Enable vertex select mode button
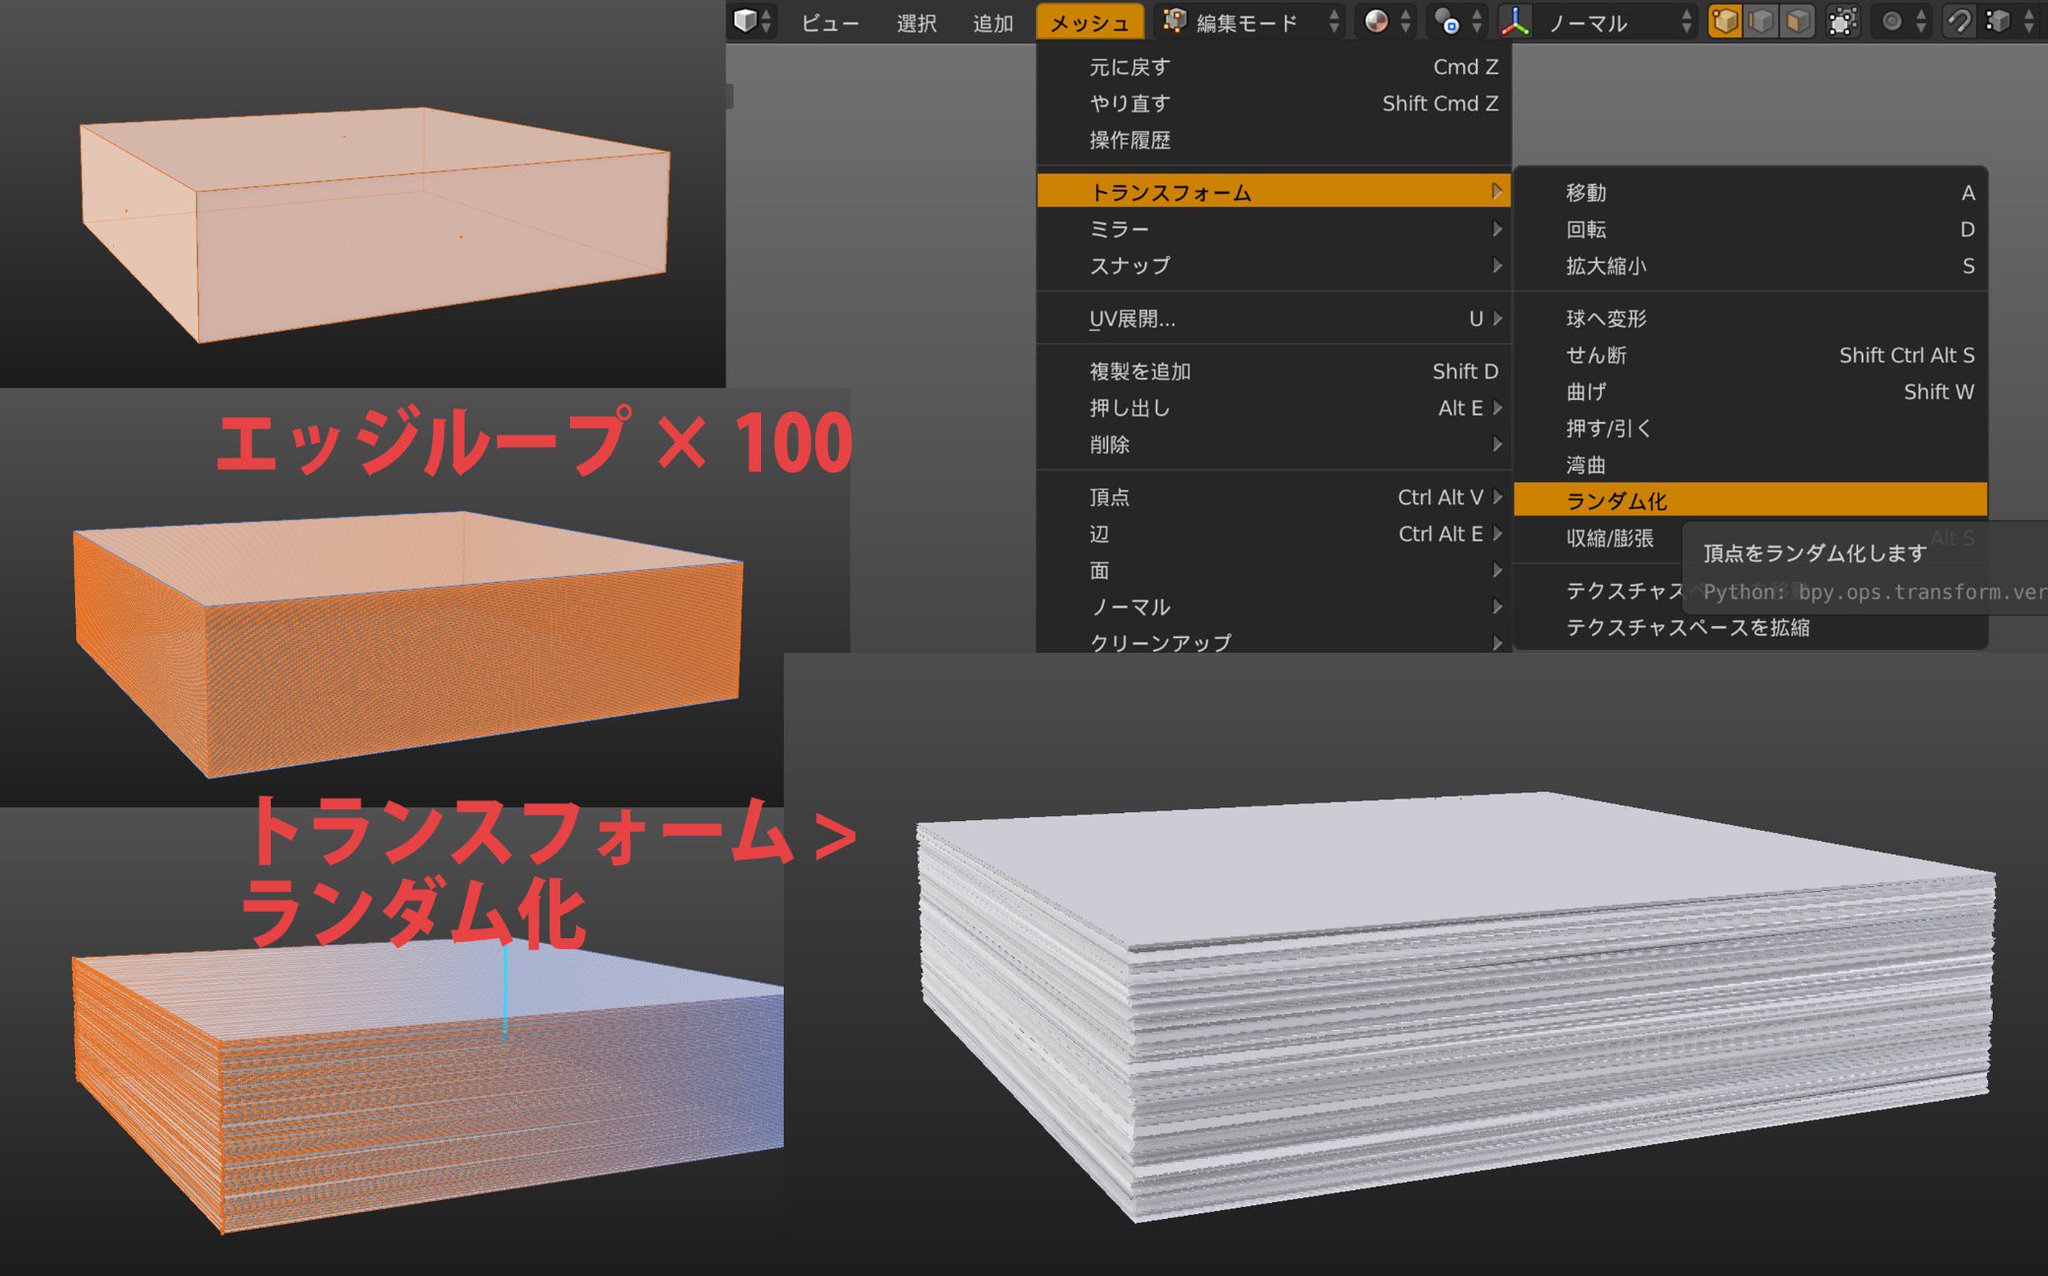The image size is (2048, 1276). click(x=1725, y=21)
